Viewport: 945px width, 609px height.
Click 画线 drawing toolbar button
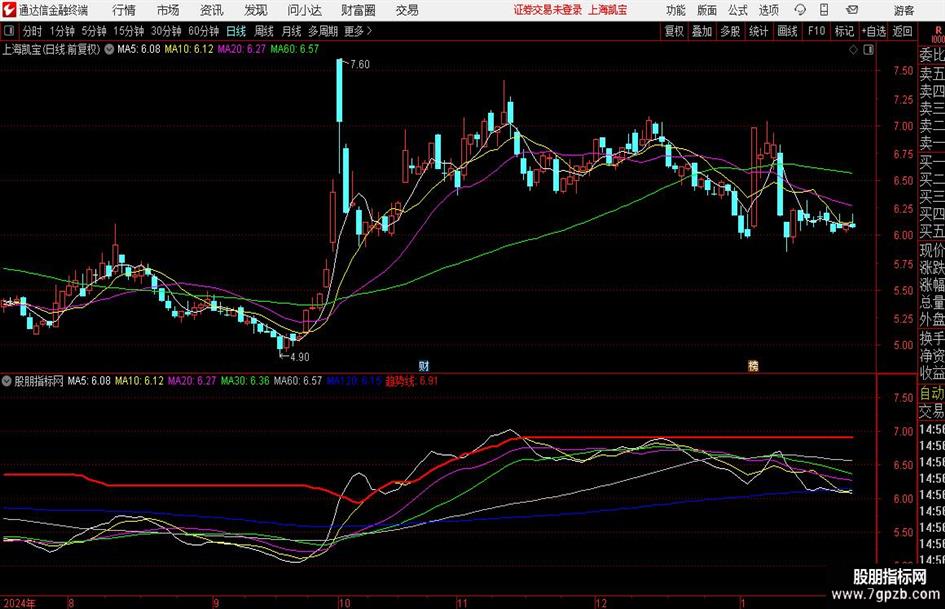pos(788,31)
